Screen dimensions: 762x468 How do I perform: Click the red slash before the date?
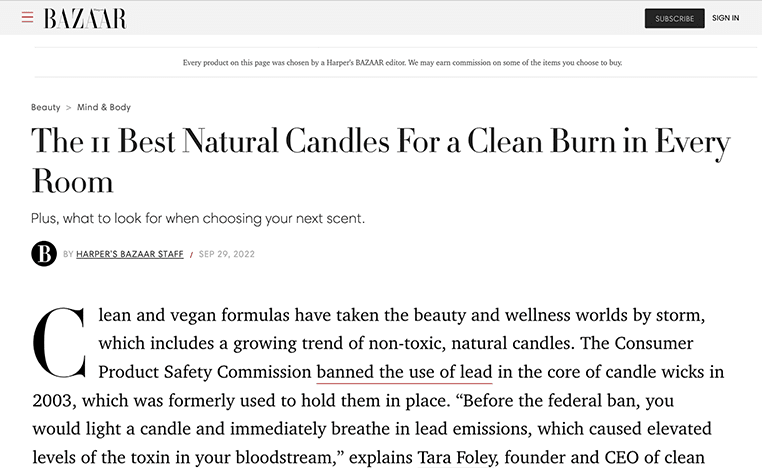pos(191,255)
